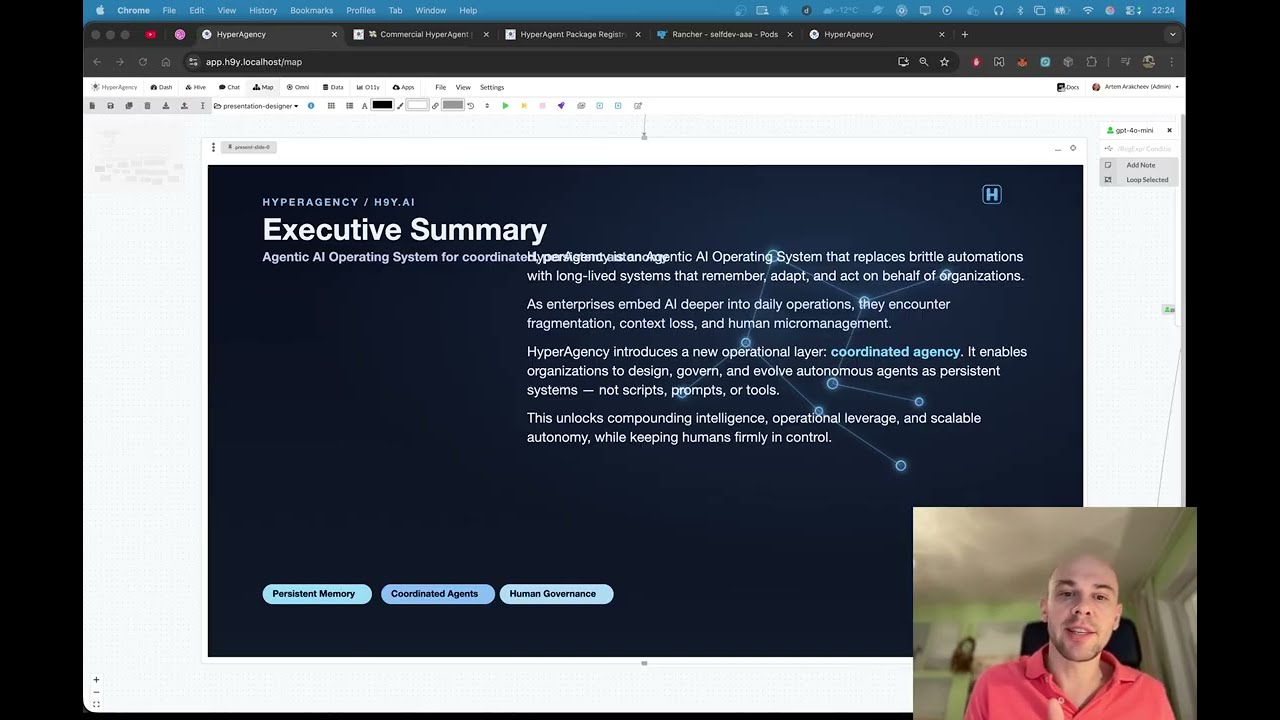Screen dimensions: 1280x720
Task: Click the target icon atop slide node
Action: [1073, 148]
